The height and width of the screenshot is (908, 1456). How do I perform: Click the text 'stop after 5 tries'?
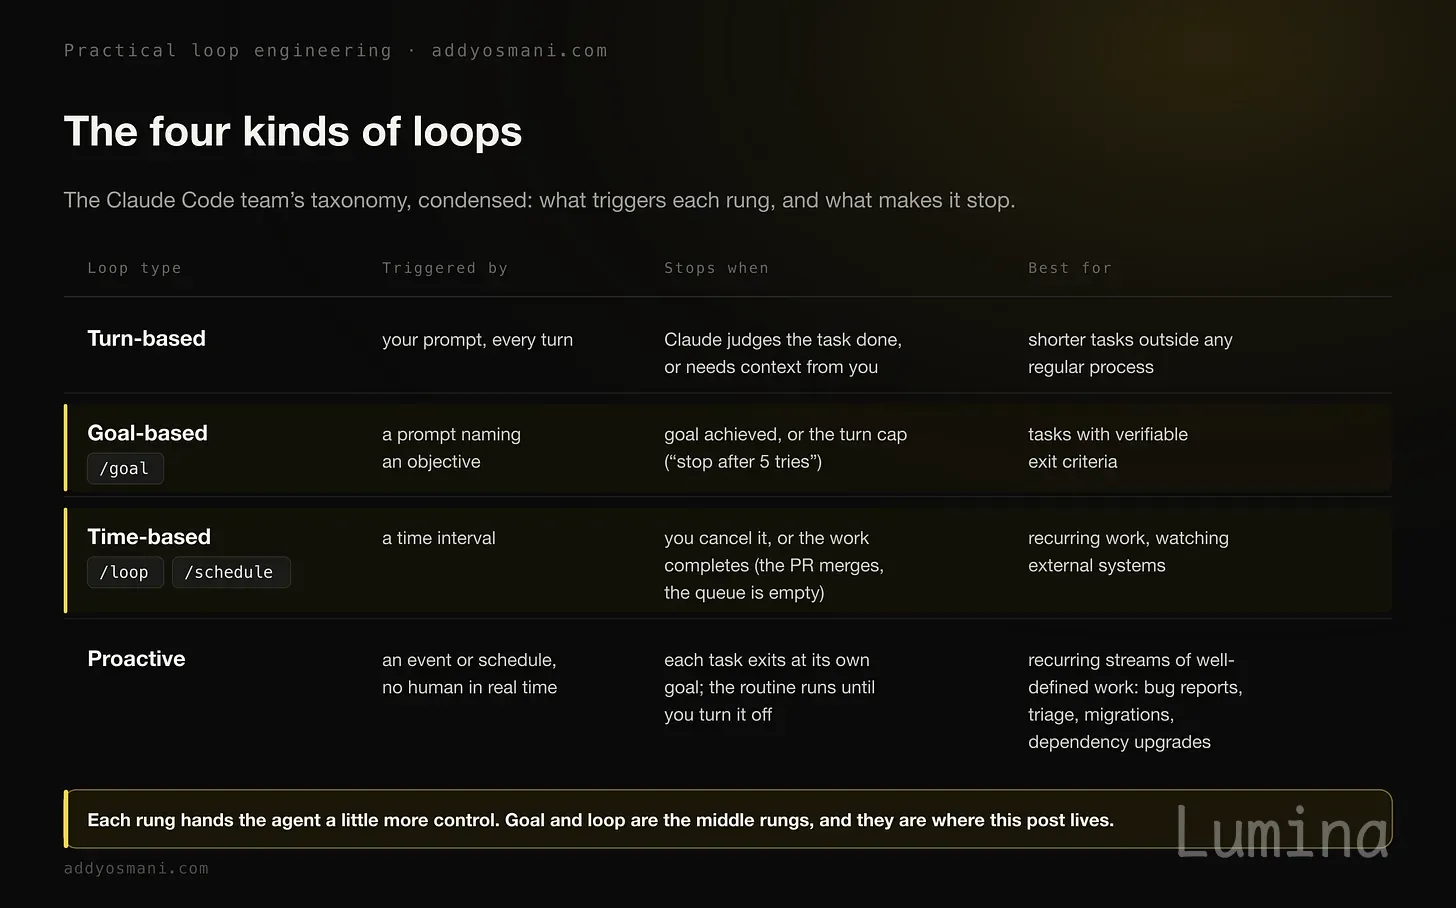tap(743, 462)
